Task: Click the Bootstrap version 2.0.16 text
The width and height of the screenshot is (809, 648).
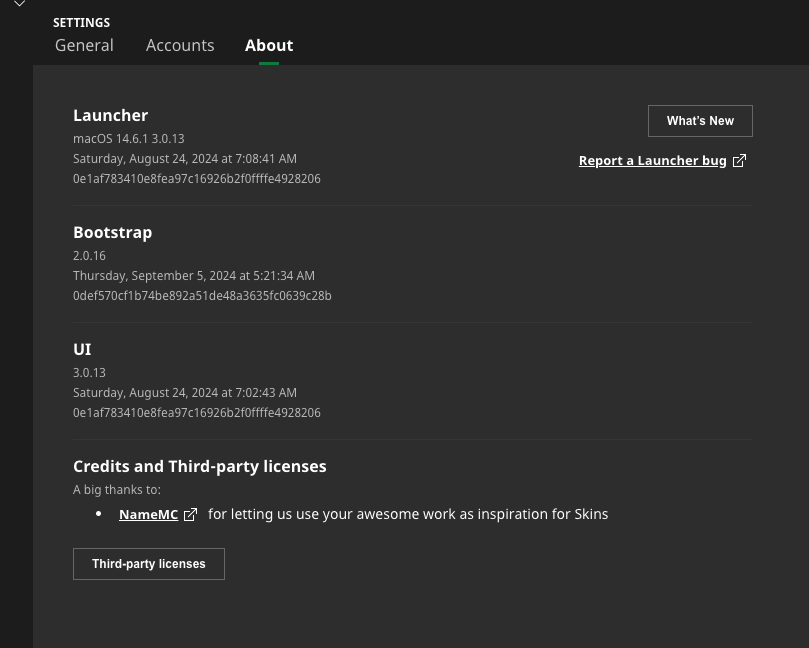Action: pos(89,256)
